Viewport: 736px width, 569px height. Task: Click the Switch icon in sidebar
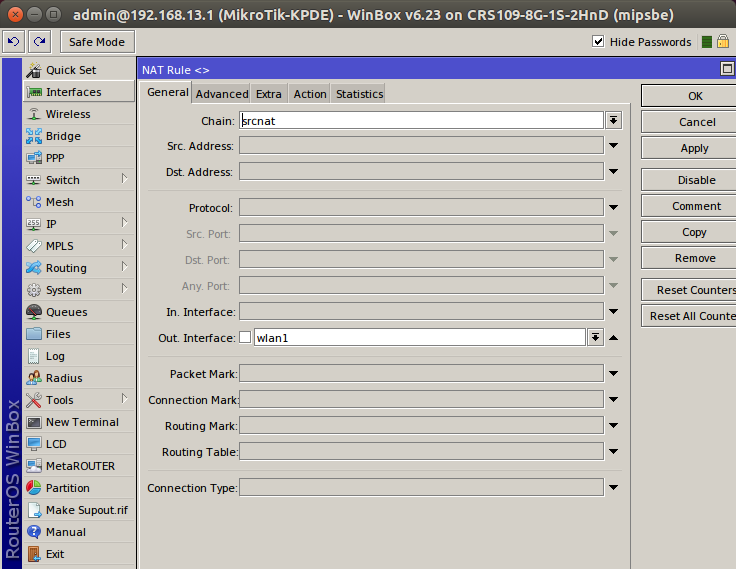click(34, 180)
